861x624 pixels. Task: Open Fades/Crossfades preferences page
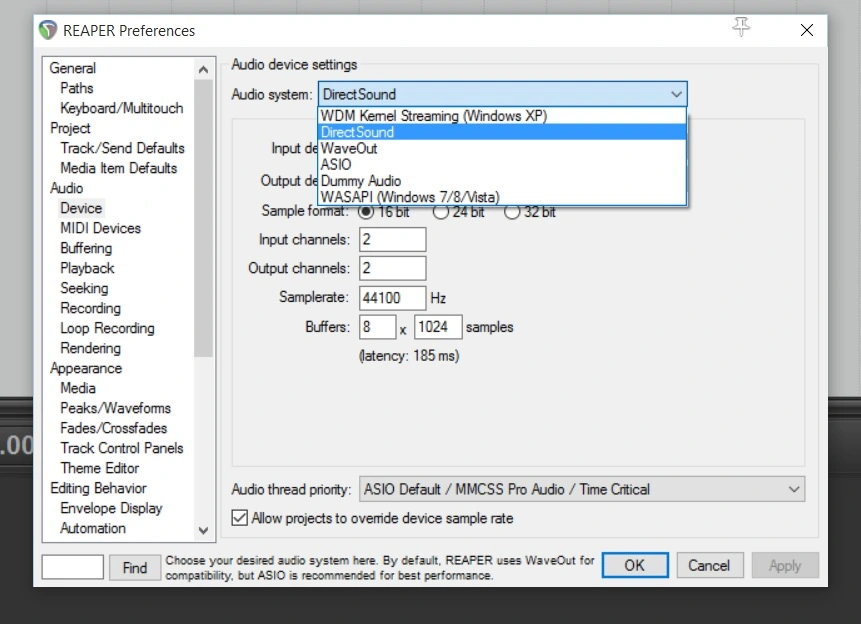click(x=114, y=428)
